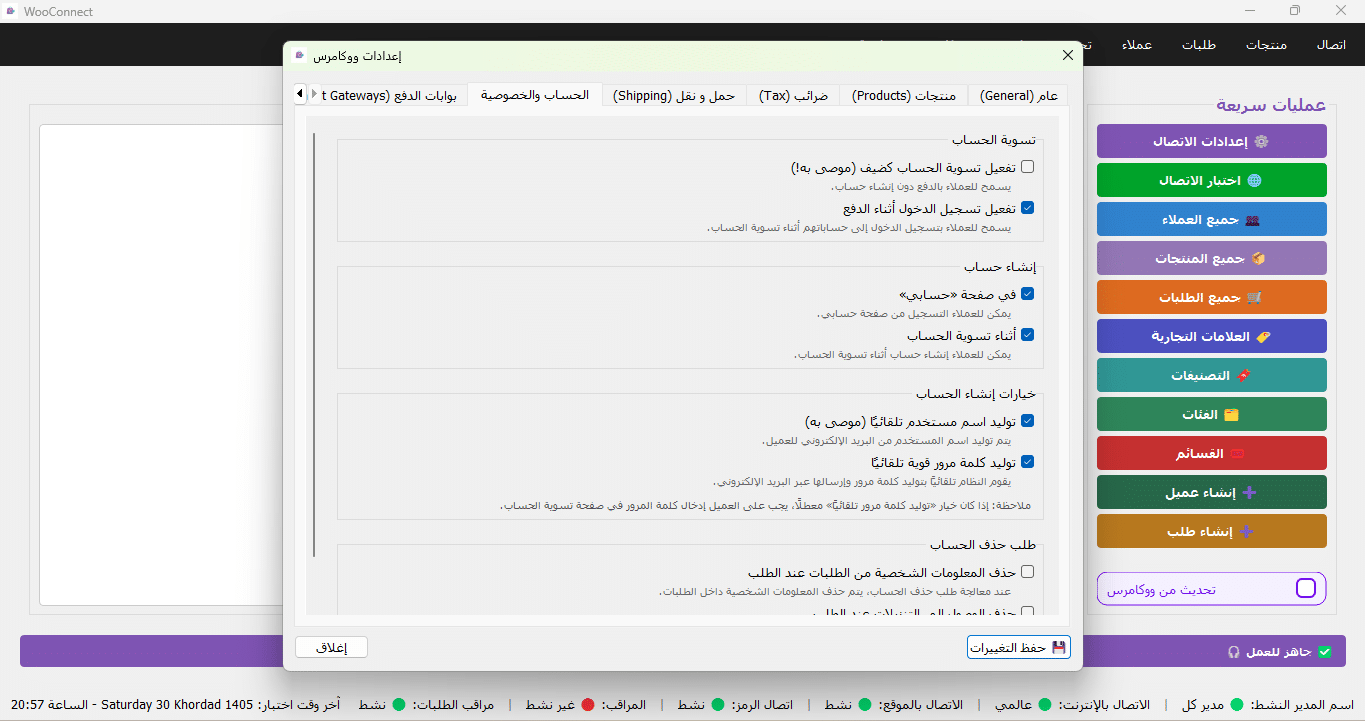This screenshot has height=721, width=1365.
Task: Uncheck تفعيل تسجيل الدخول أثناء الدفع
Action: point(1027,208)
